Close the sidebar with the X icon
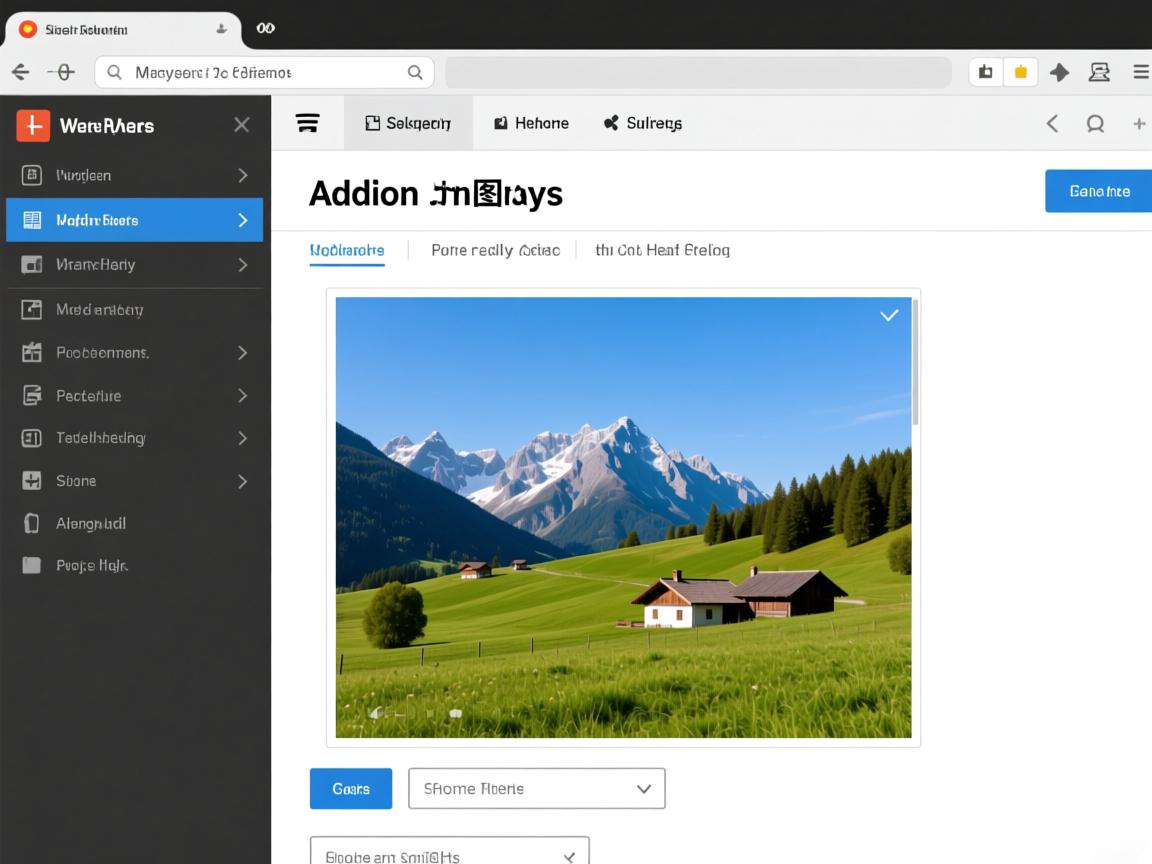 [x=241, y=125]
